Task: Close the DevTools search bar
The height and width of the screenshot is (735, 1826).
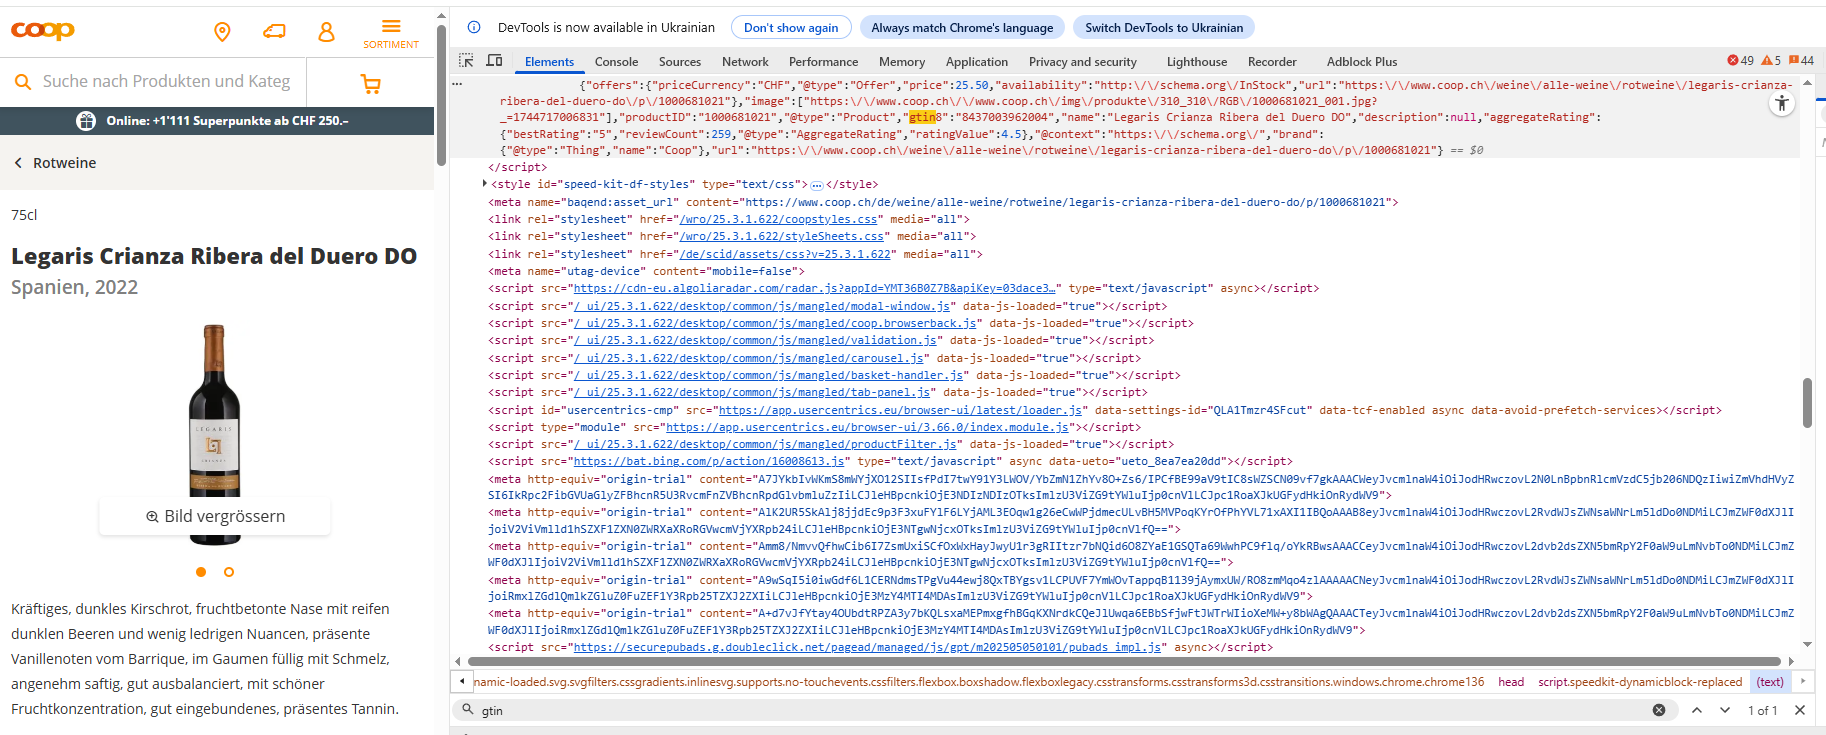Action: coord(1800,710)
